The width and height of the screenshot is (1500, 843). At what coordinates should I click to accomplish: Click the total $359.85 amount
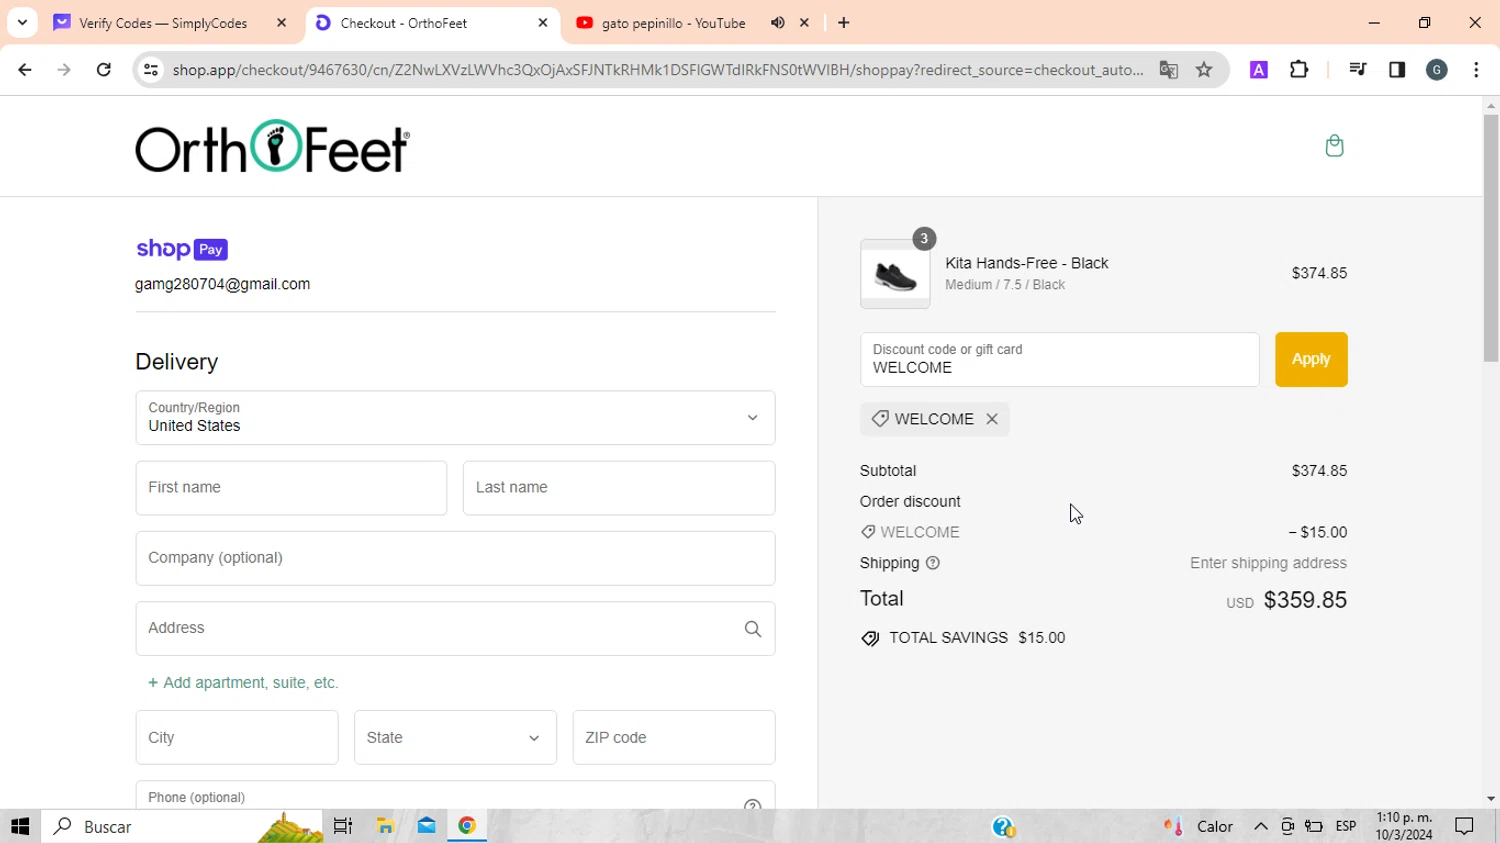point(1305,600)
